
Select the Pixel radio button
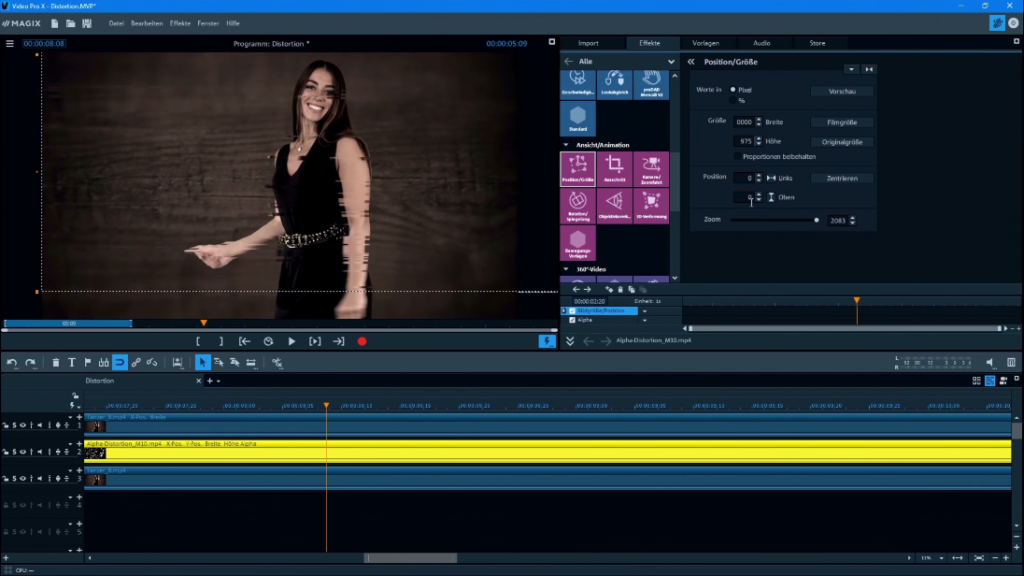[733, 90]
